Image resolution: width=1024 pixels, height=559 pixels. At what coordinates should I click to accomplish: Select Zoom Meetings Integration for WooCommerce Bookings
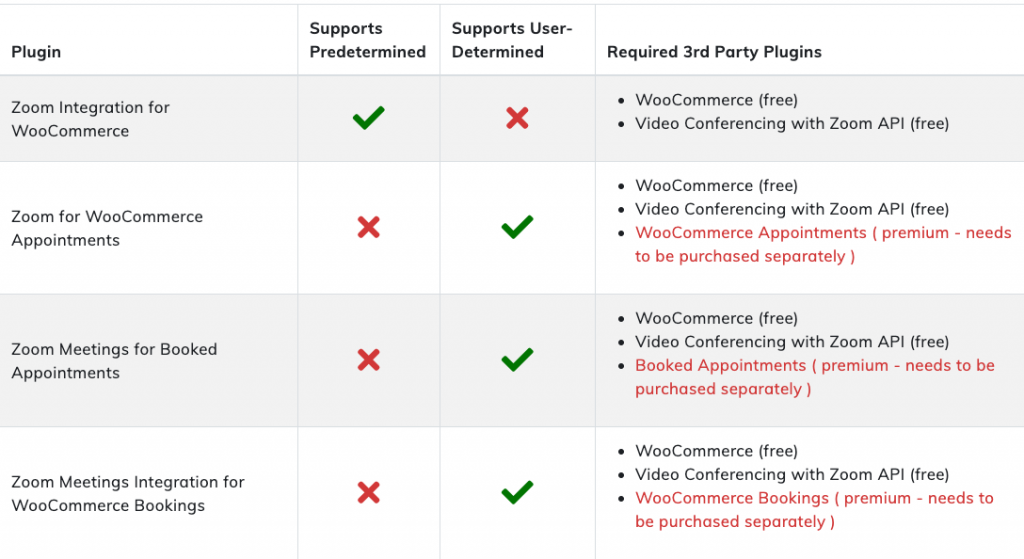tap(128, 493)
